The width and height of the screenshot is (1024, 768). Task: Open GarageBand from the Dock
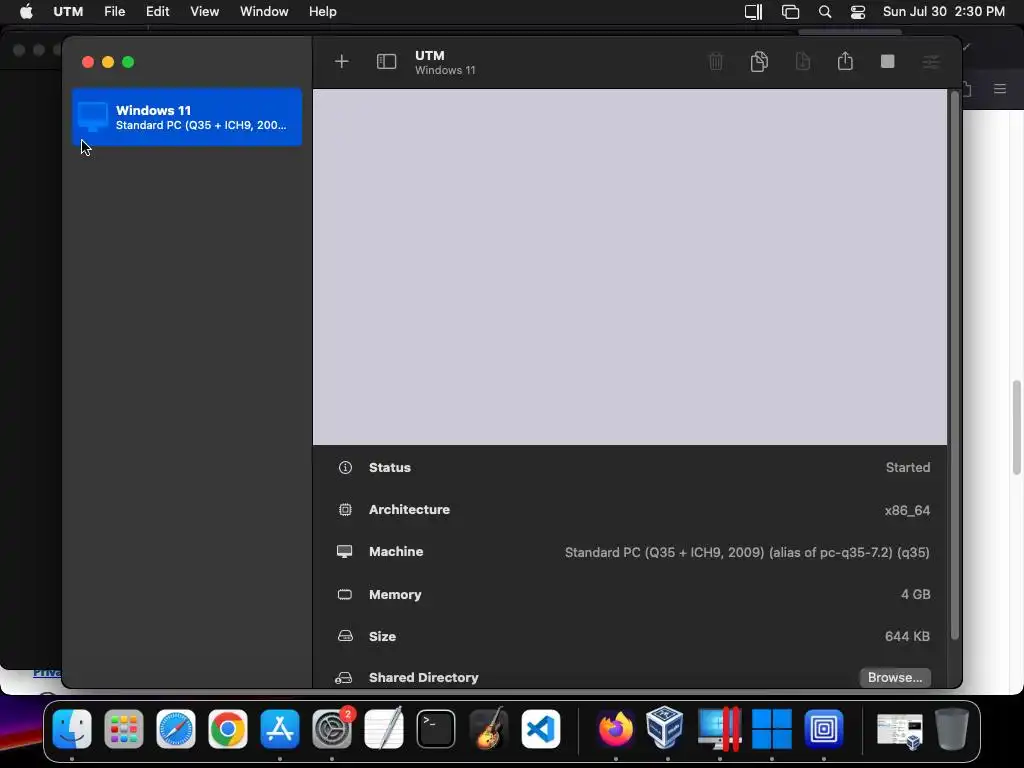pyautogui.click(x=488, y=729)
